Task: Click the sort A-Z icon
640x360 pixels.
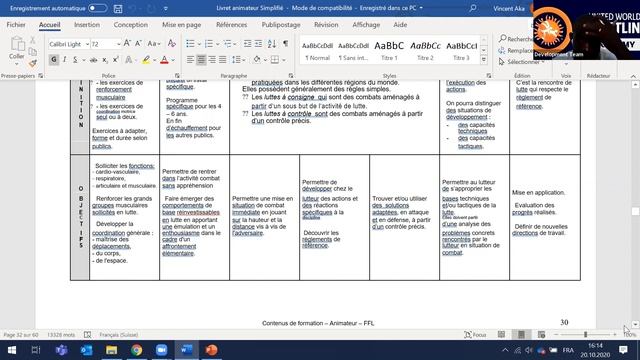Action: [272, 44]
